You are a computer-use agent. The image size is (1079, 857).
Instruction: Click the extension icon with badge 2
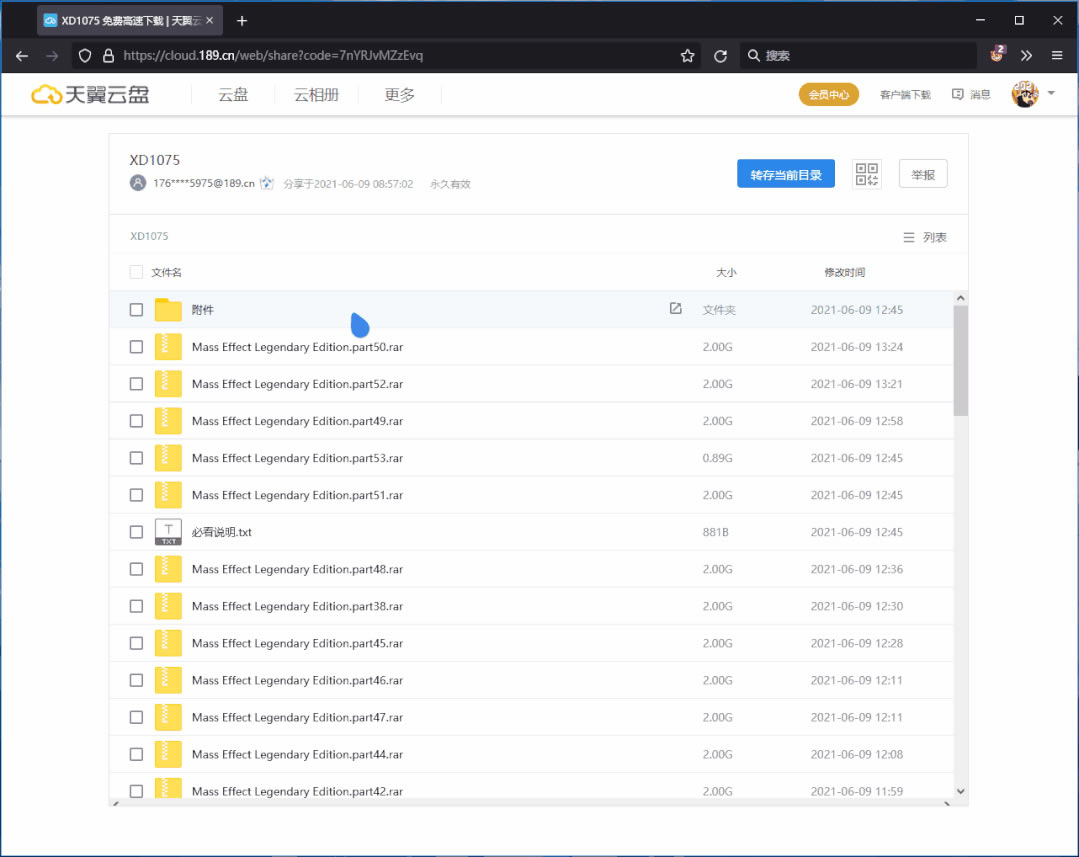(997, 54)
